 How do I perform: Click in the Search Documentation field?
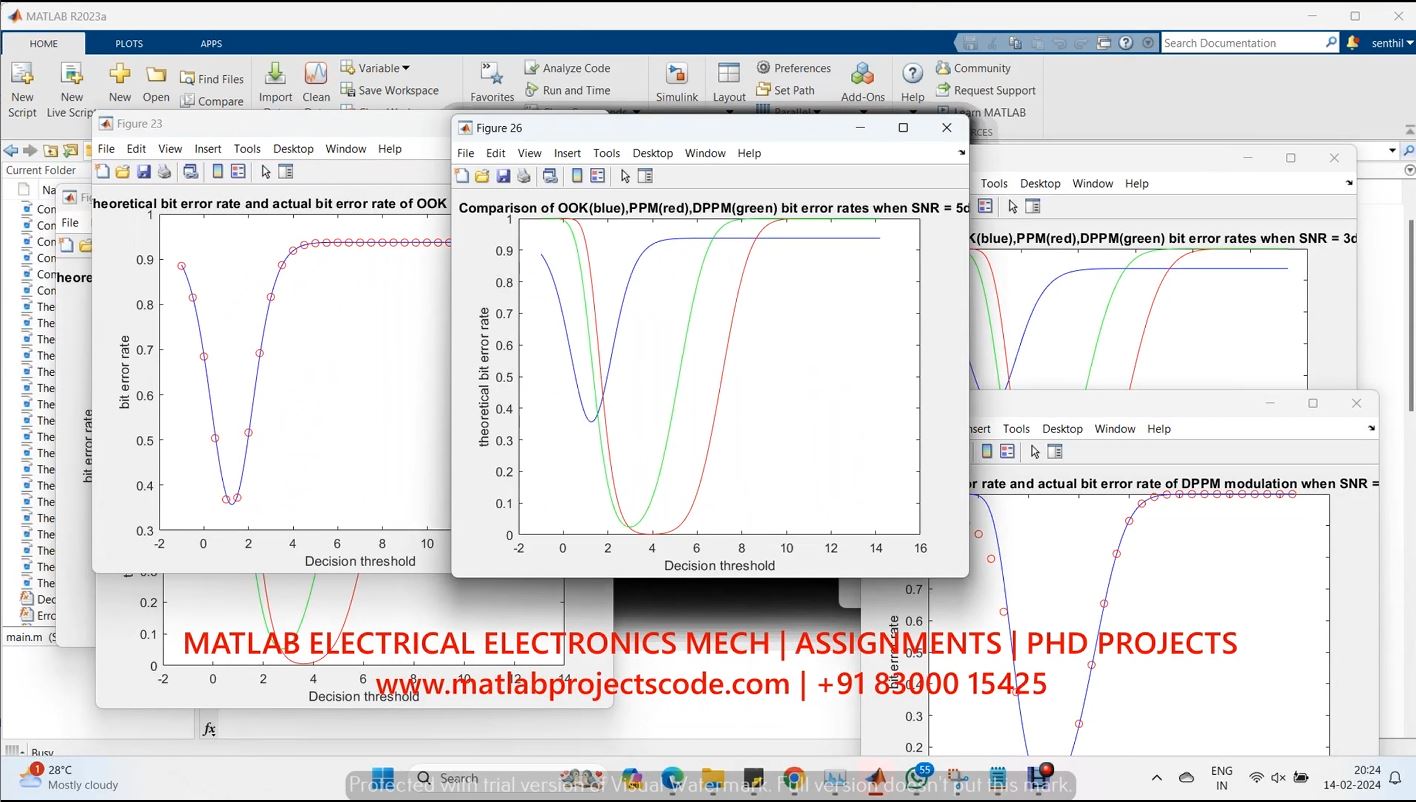1240,43
